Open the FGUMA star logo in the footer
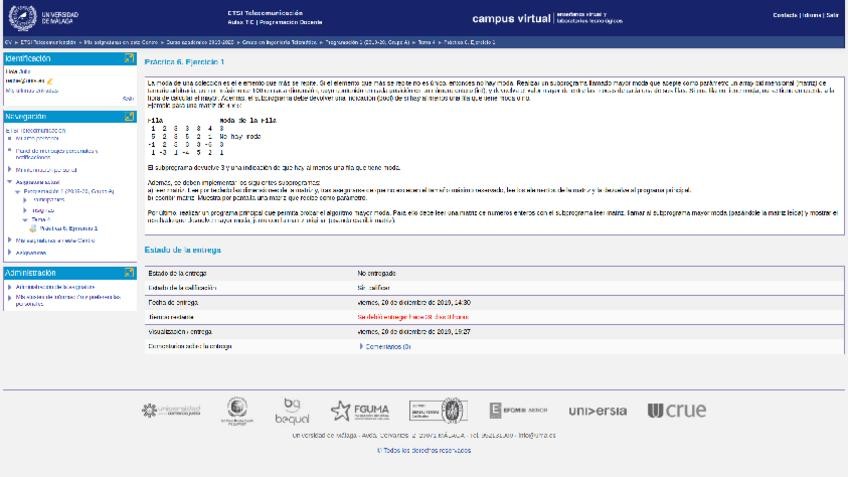 360,411
